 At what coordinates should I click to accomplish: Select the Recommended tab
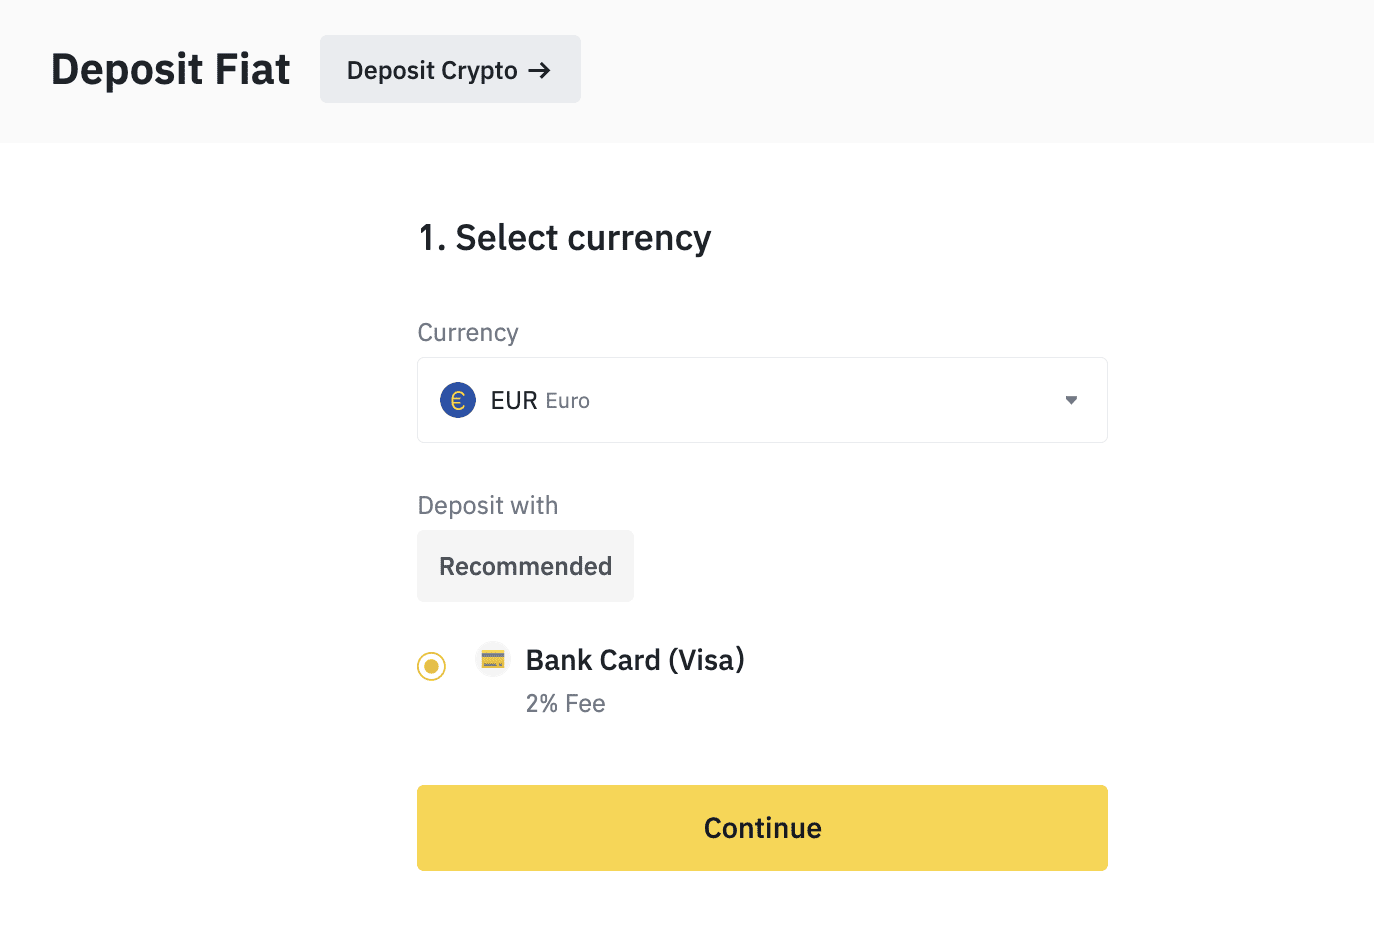(x=525, y=566)
